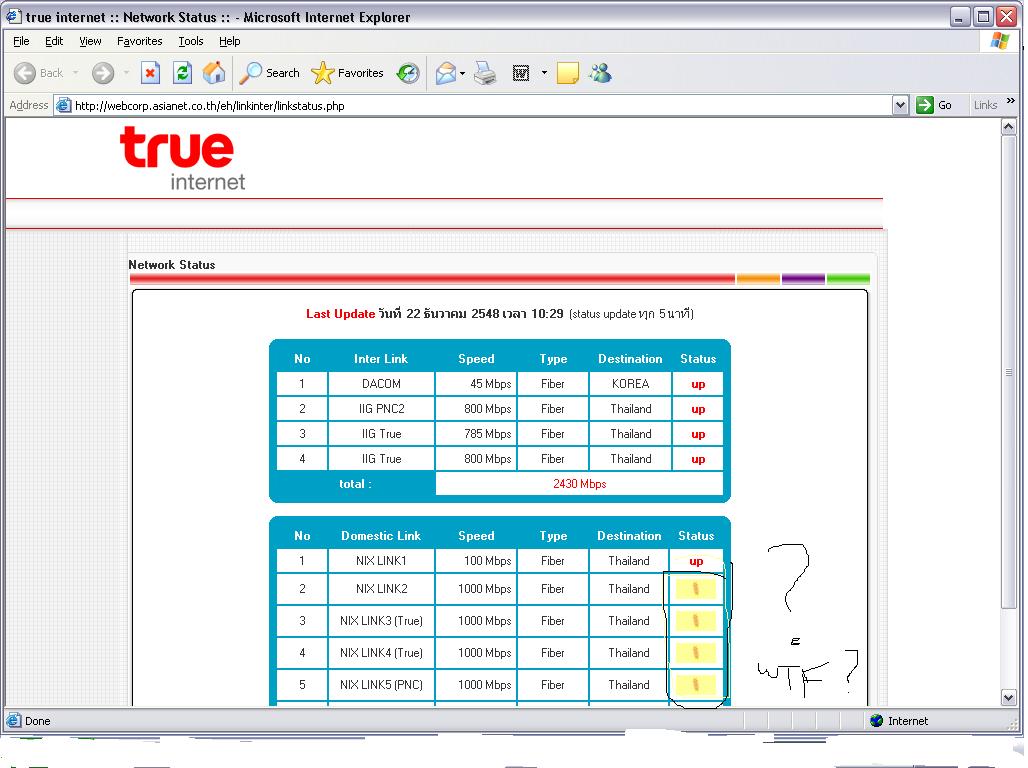The height and width of the screenshot is (768, 1028).
Task: Expand the address bar dropdown
Action: tap(901, 105)
